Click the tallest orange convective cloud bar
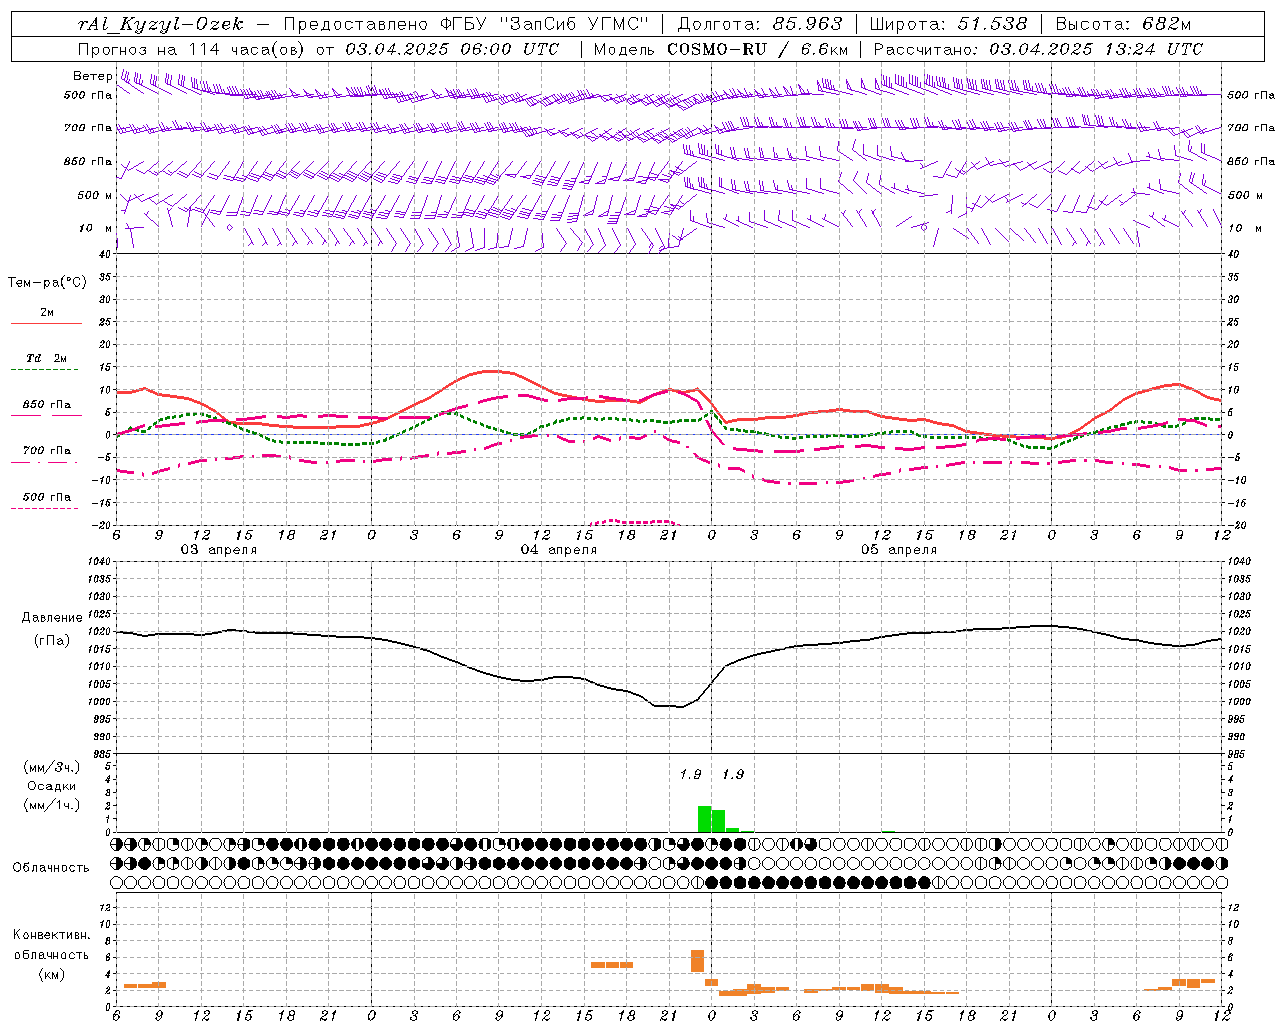 coord(698,961)
